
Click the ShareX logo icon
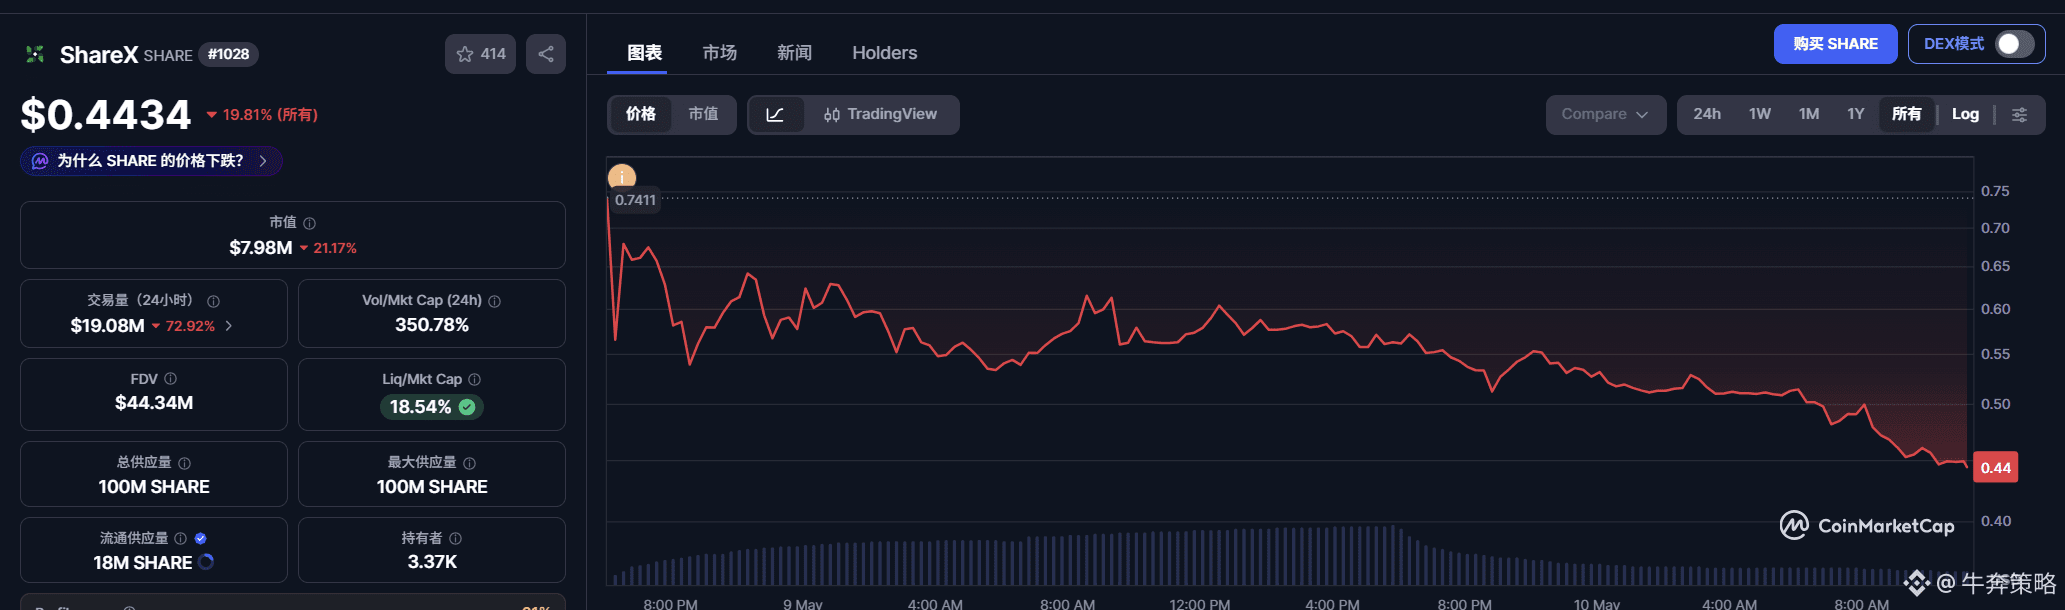35,54
